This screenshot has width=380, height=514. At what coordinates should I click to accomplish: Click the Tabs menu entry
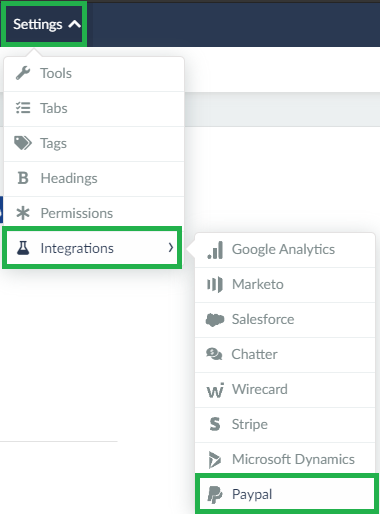click(x=94, y=109)
